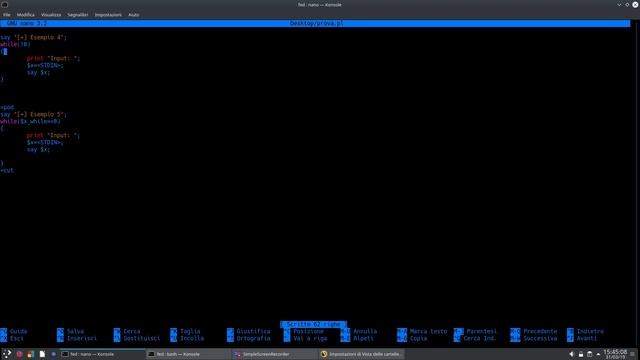The width and height of the screenshot is (640, 360).
Task: Click the orange pinned app icon in taskbar
Action: 31,354
